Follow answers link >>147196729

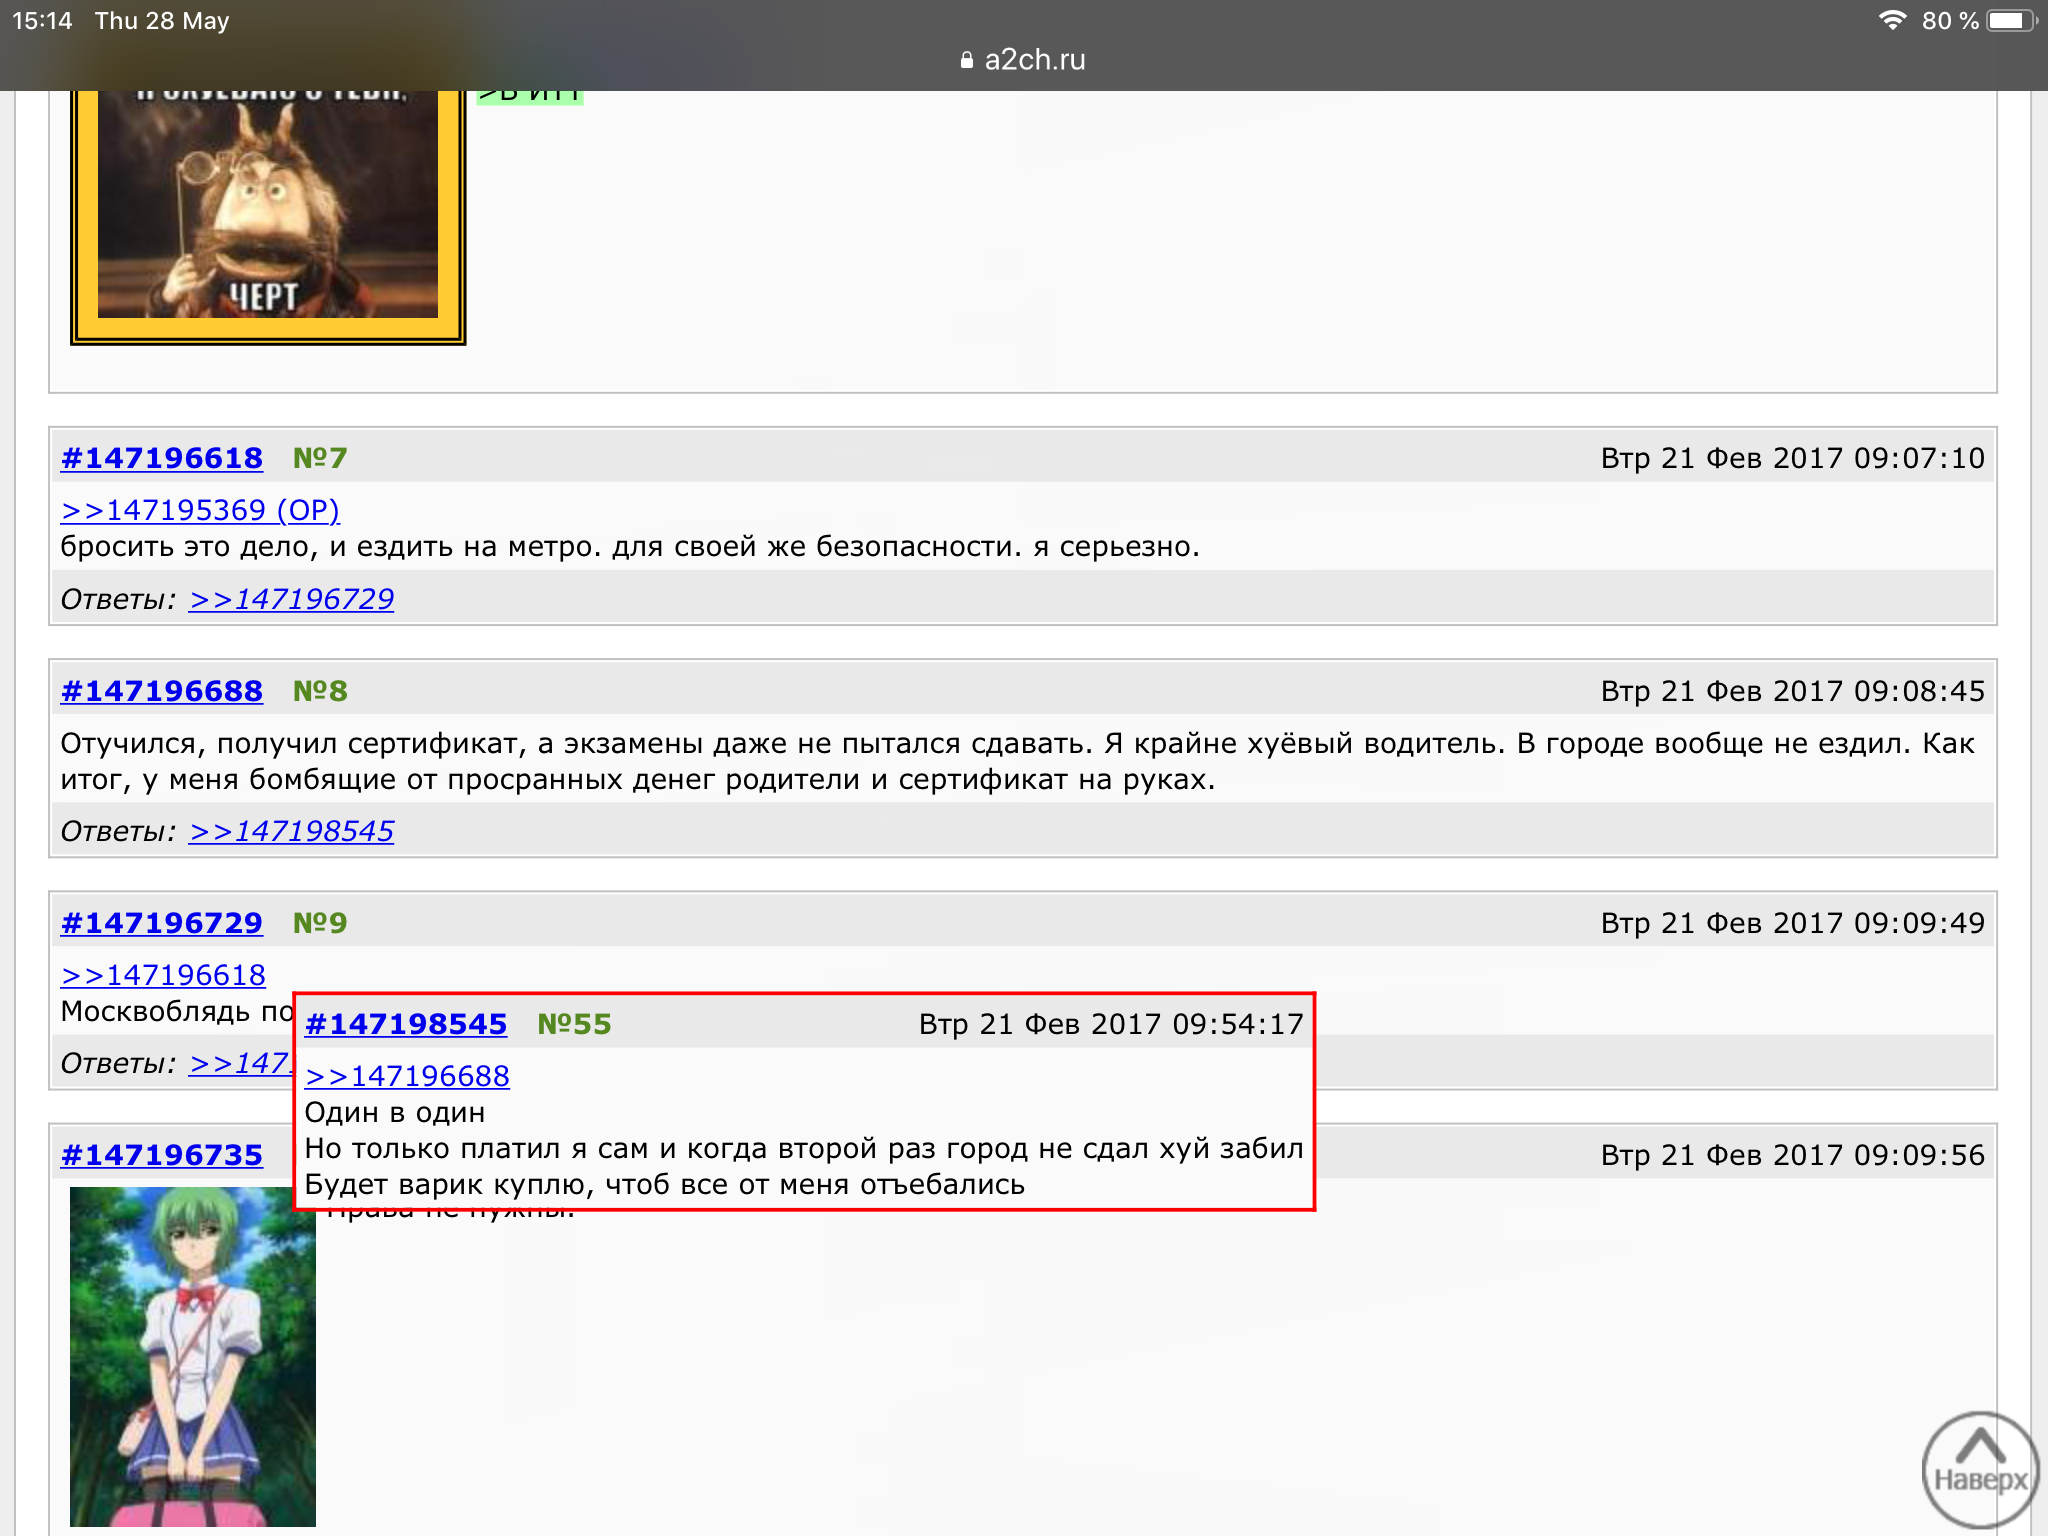pos(292,599)
